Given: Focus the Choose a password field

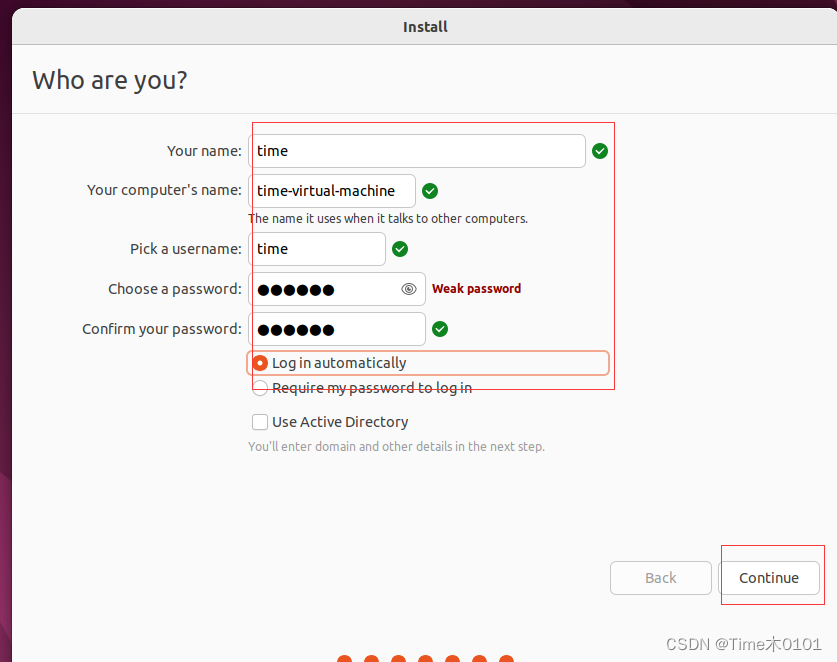Looking at the screenshot, I should tap(337, 289).
